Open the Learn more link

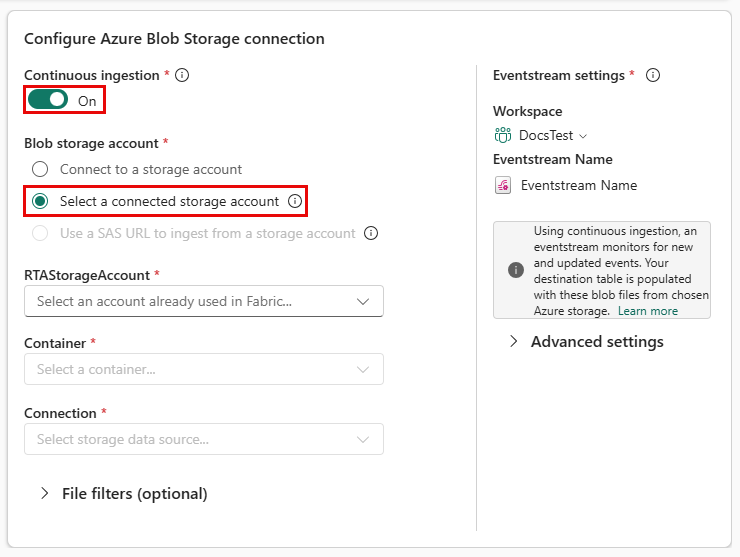pyautogui.click(x=647, y=311)
